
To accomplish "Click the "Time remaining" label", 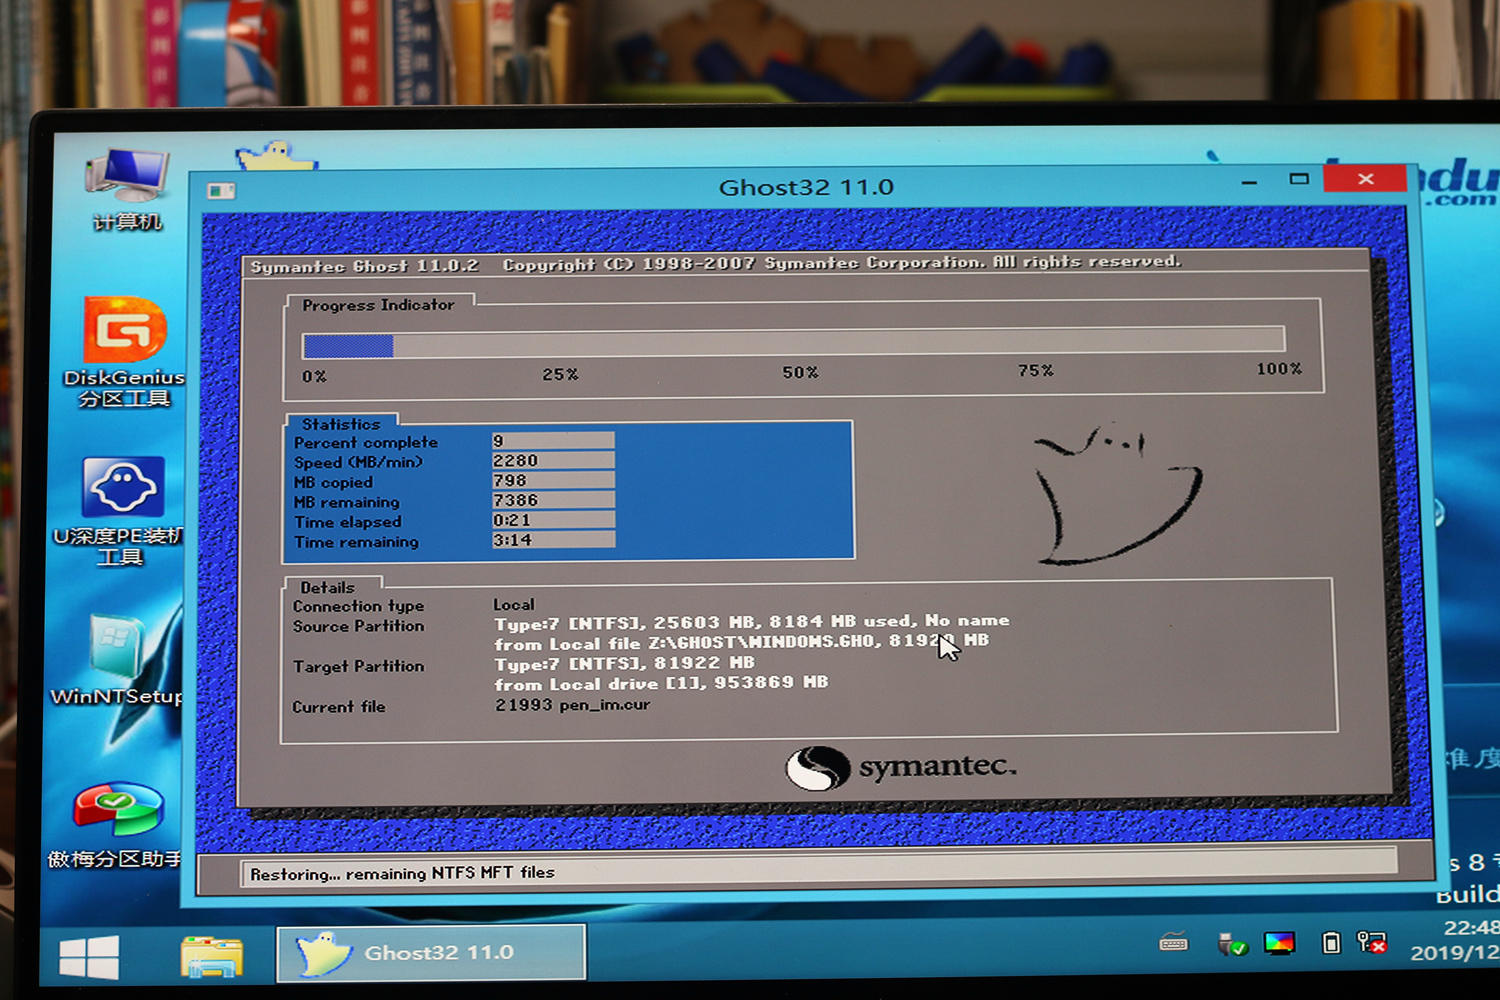I will (356, 542).
